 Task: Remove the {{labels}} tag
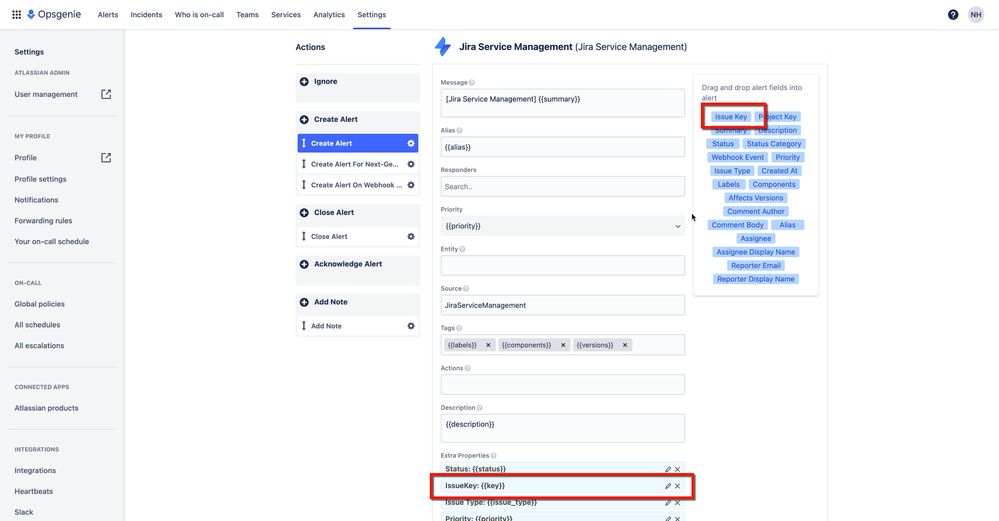(488, 345)
